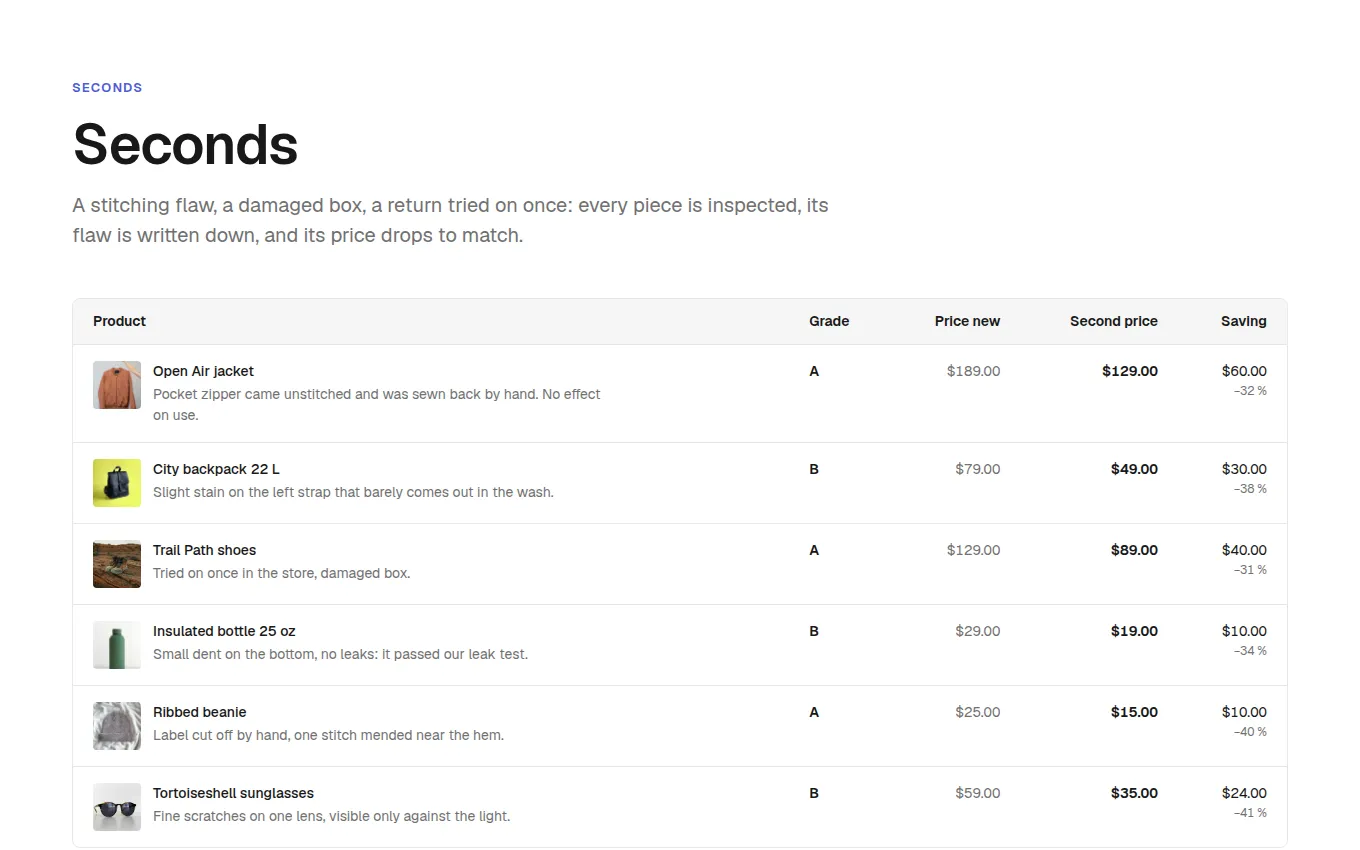Open the Open Air jacket product thumbnail
1360x850 pixels.
(x=117, y=385)
